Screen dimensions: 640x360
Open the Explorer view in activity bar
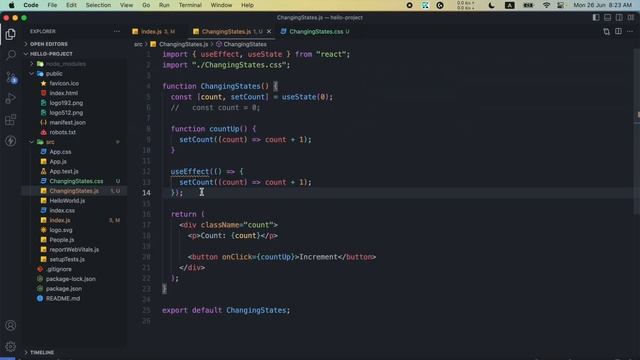(11, 34)
